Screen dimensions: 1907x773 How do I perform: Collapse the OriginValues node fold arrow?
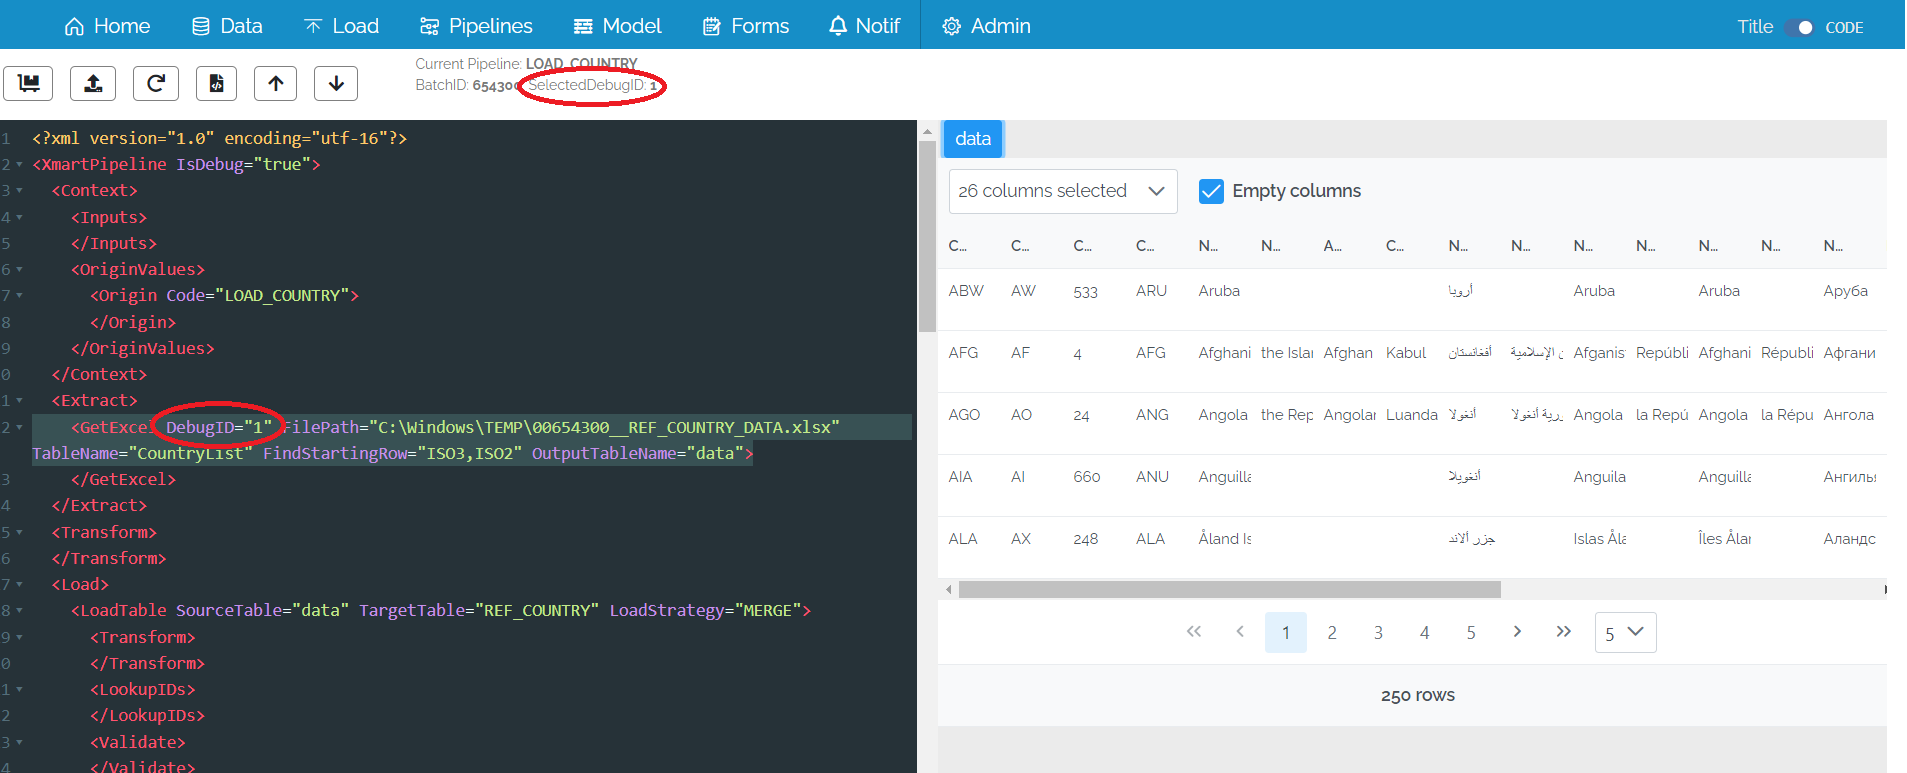tap(19, 269)
